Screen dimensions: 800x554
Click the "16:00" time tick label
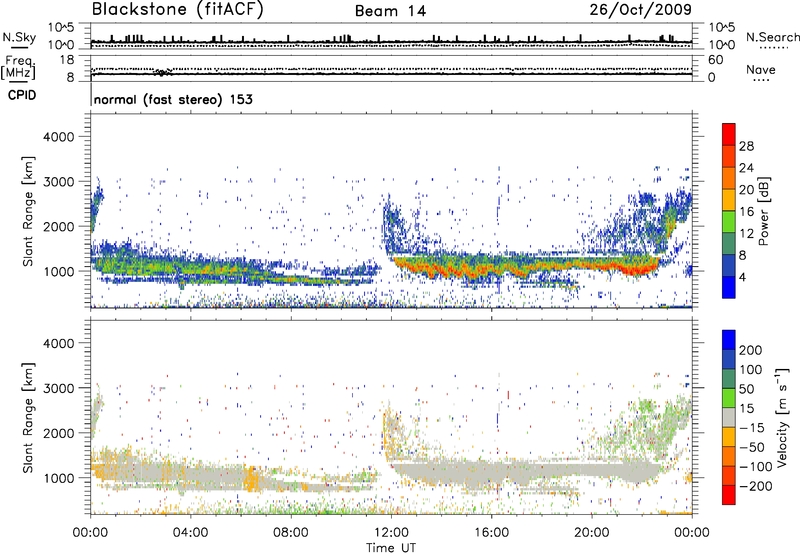coord(491,533)
